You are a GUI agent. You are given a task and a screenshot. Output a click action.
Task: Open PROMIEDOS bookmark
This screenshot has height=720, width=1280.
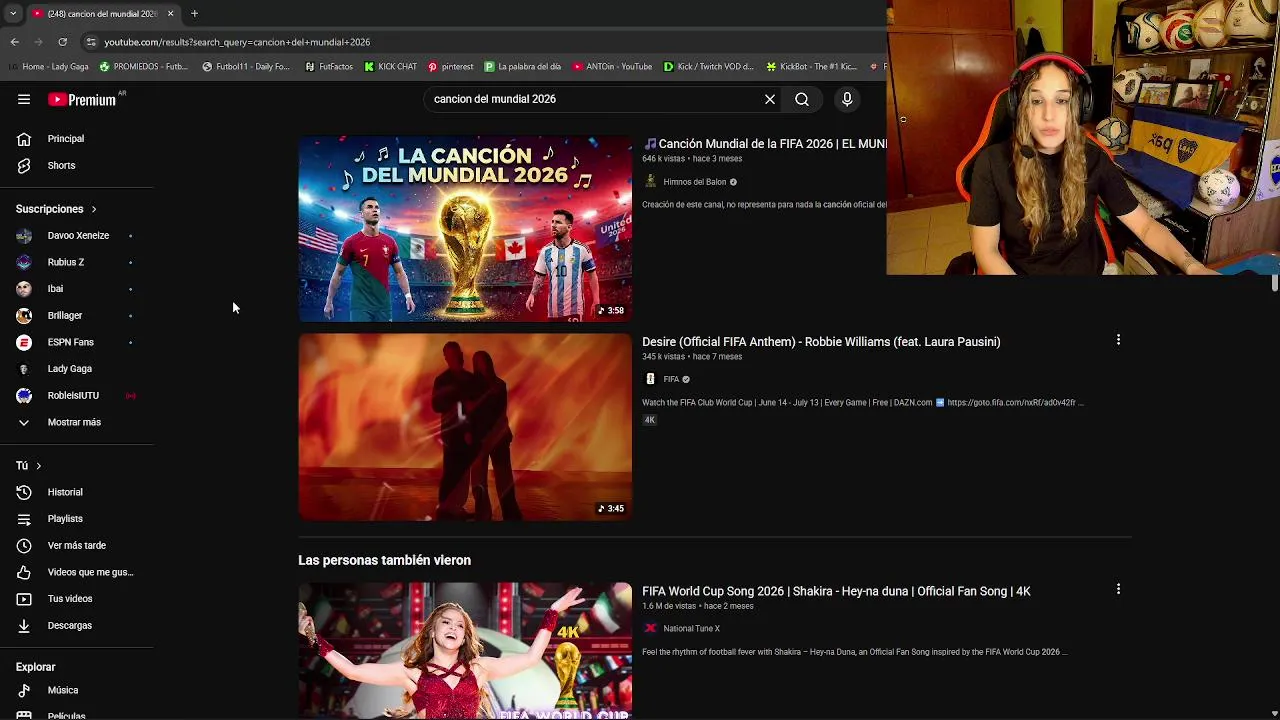pos(144,67)
